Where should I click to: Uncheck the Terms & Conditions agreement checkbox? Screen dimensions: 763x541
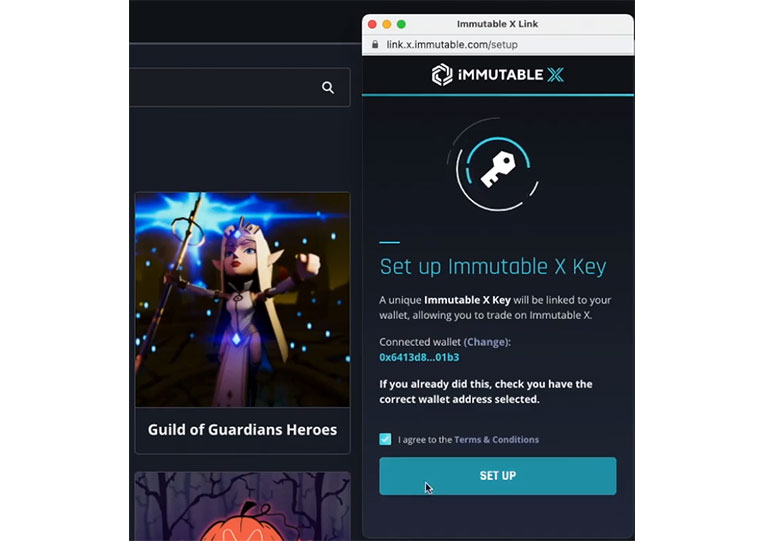[x=385, y=439]
